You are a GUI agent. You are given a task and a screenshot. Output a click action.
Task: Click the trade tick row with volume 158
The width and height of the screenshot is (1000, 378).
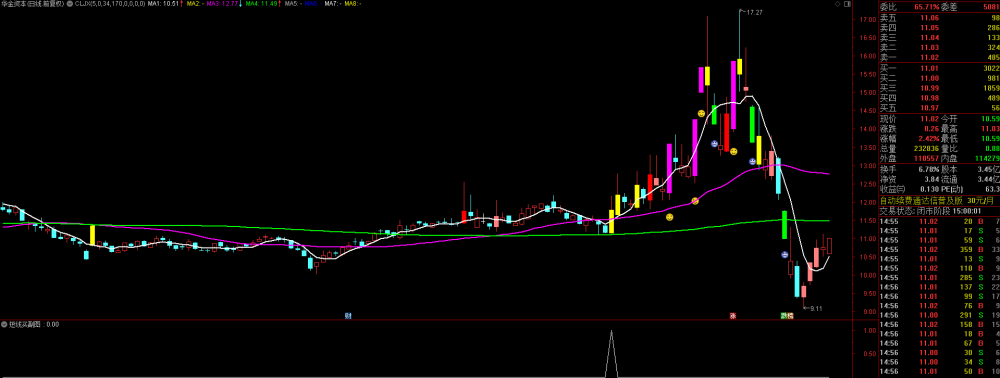coord(939,324)
